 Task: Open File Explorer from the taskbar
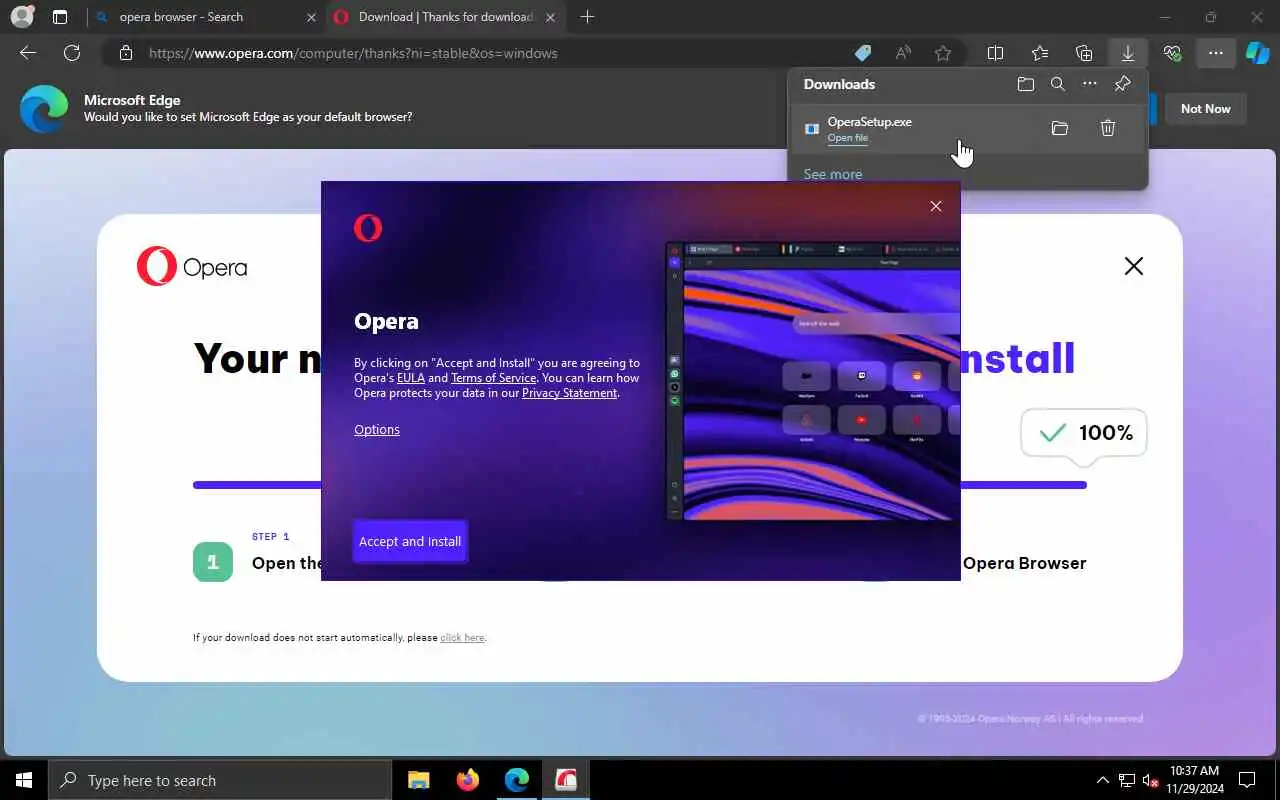coord(419,780)
